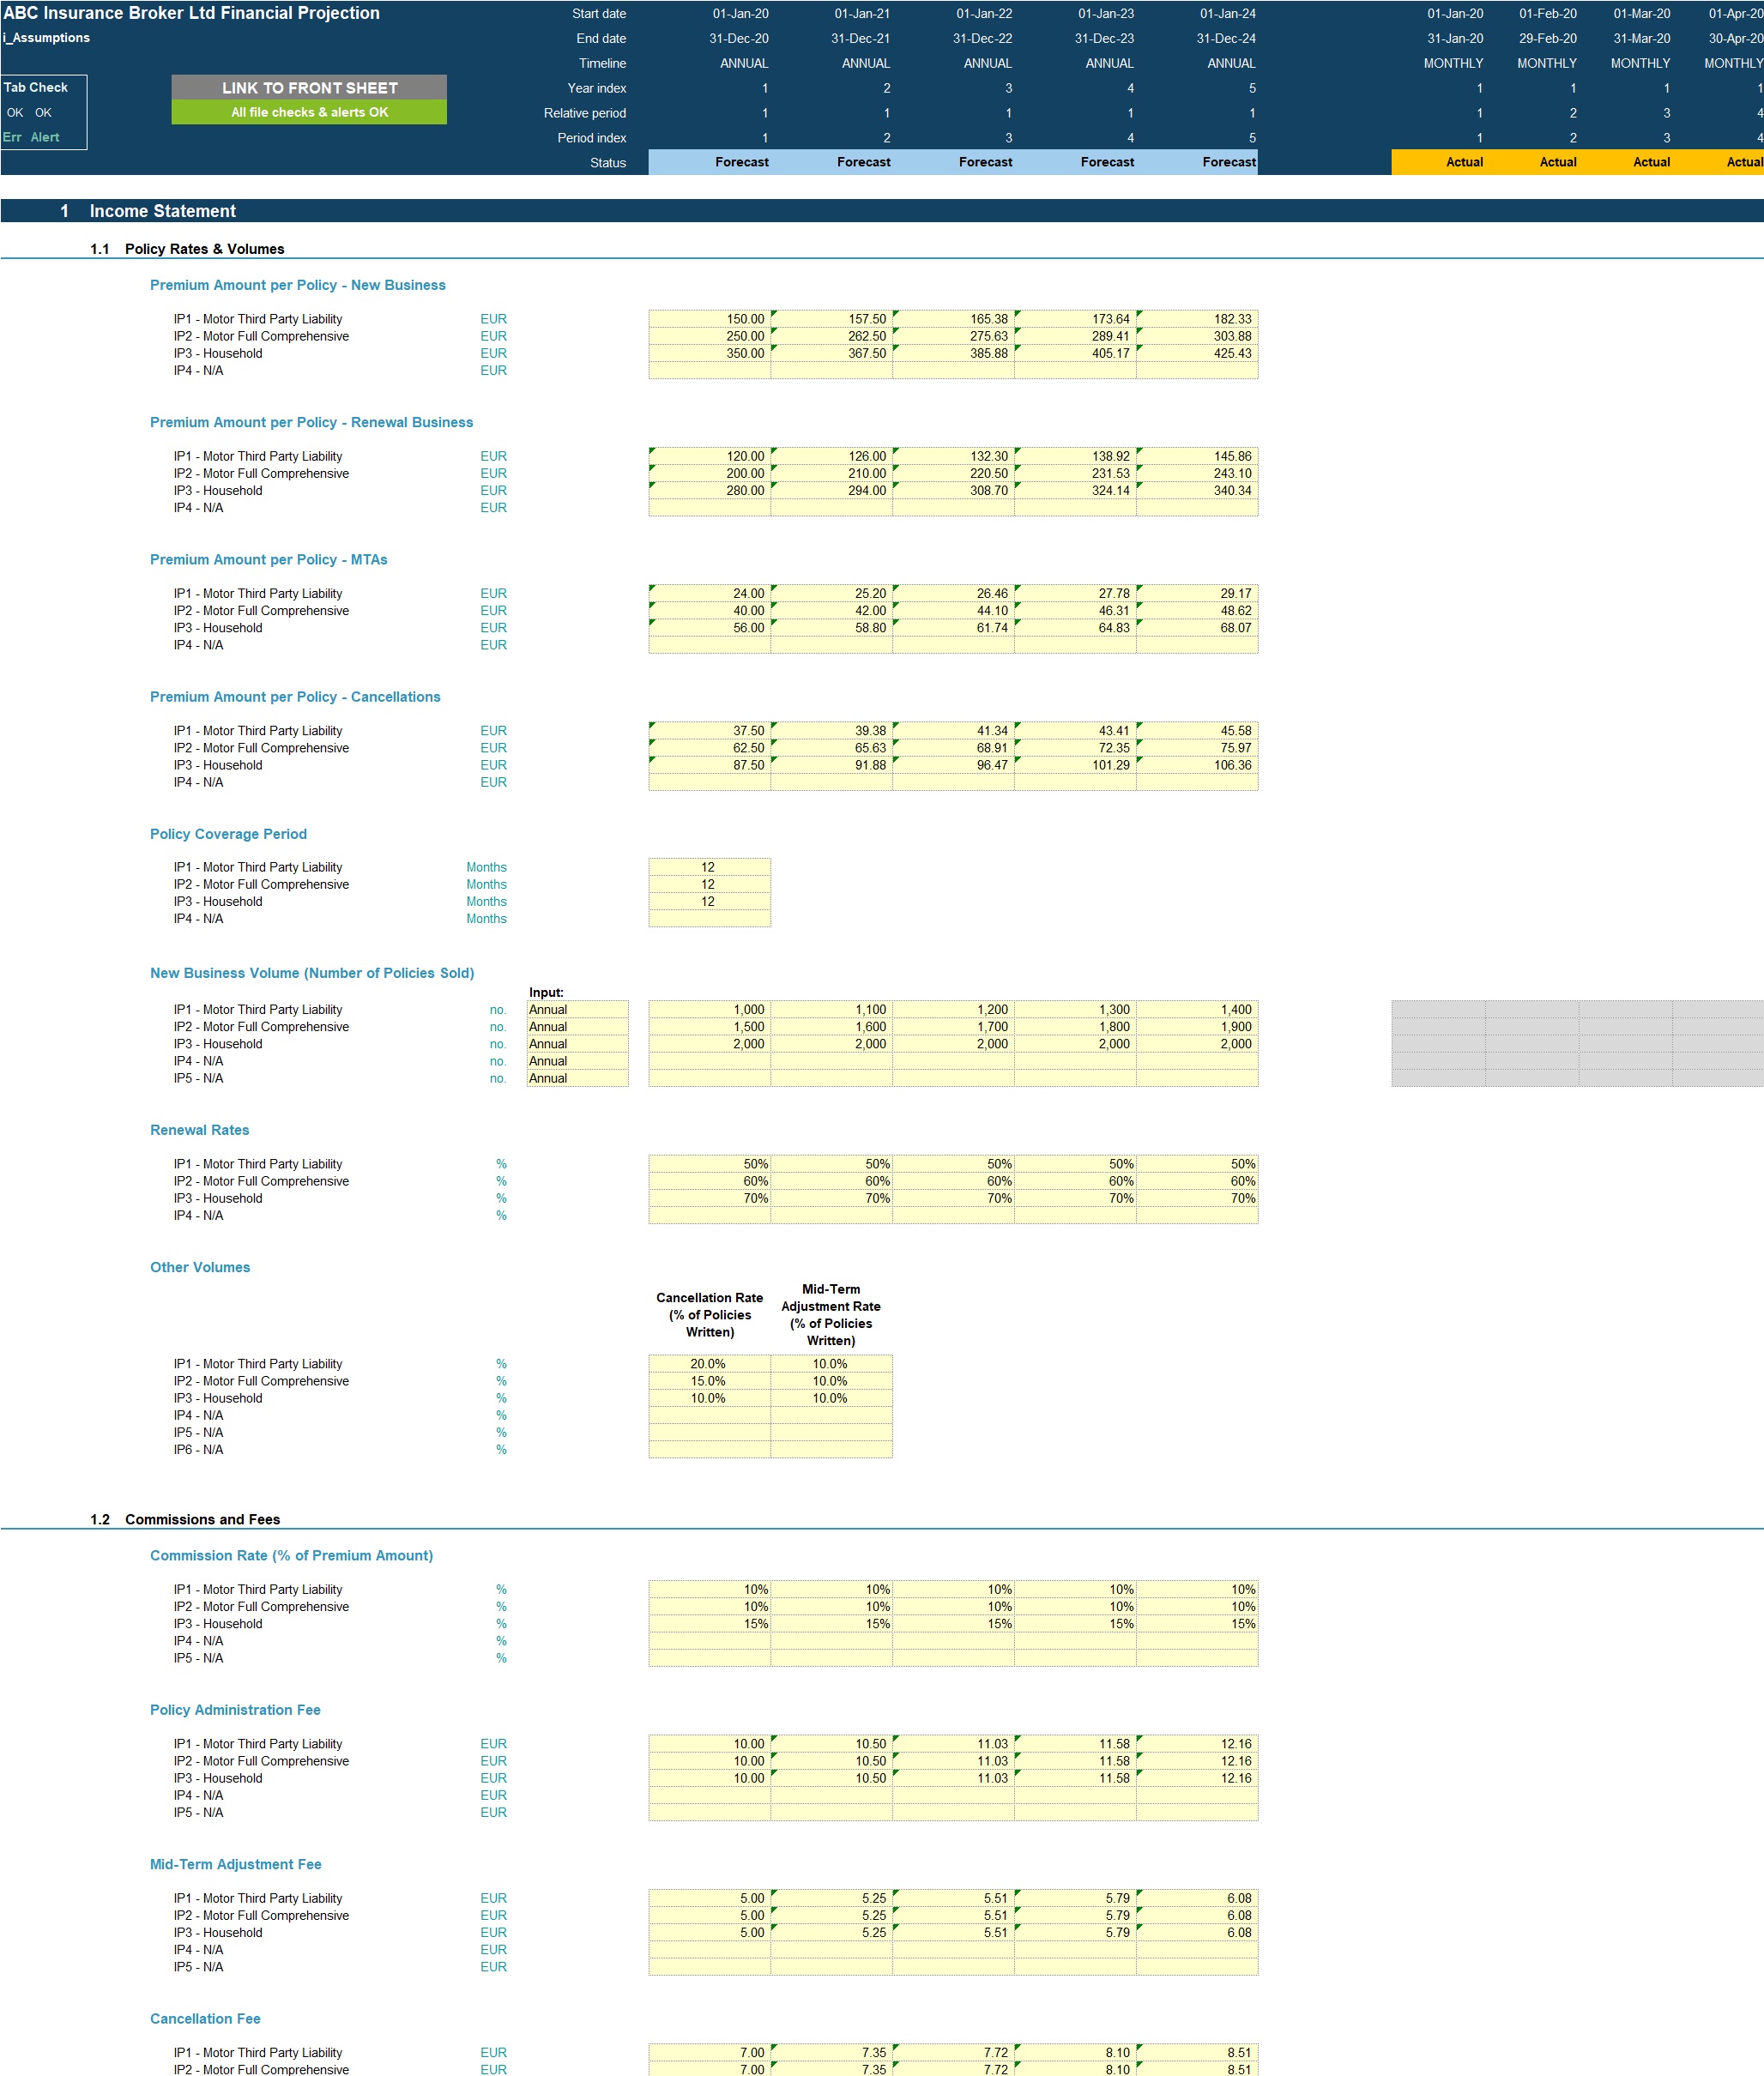Click the 'All file checks & alerts OK' banner

[x=309, y=112]
